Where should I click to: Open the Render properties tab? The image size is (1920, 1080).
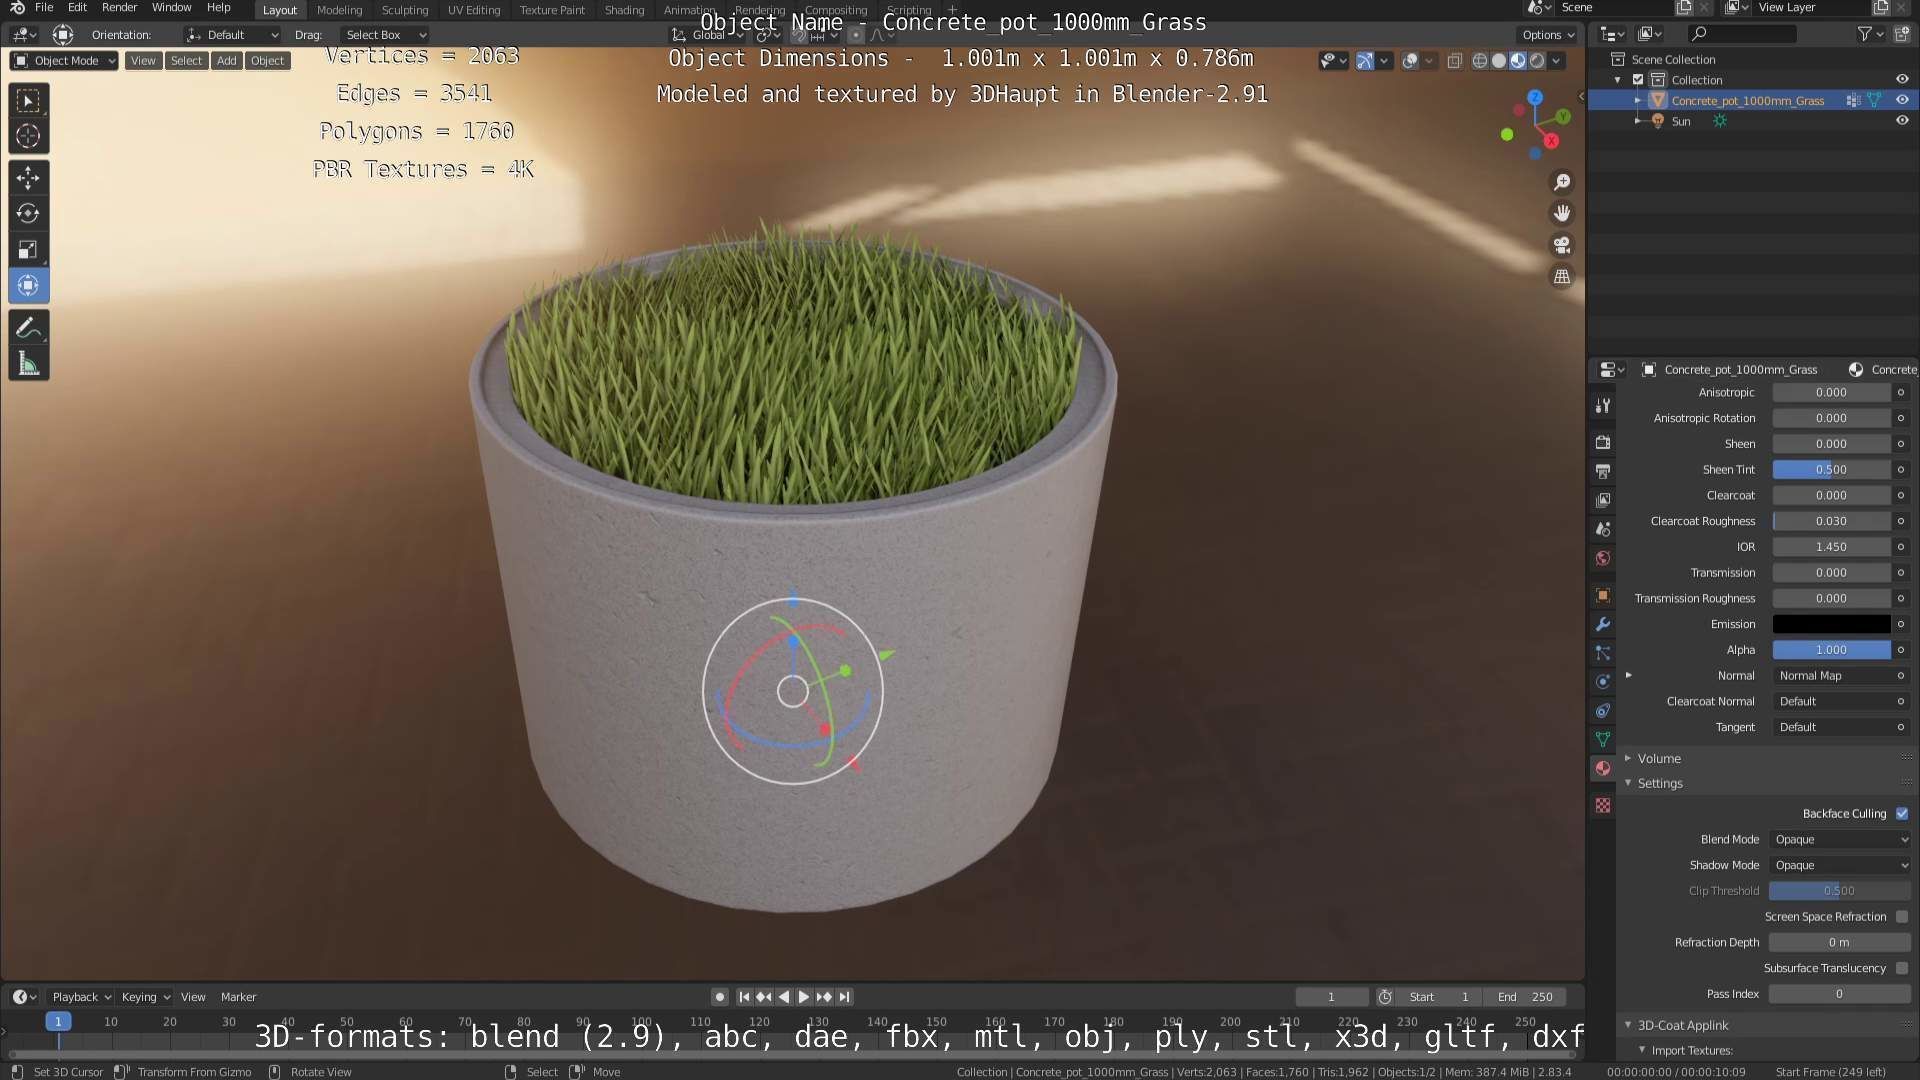[1603, 442]
